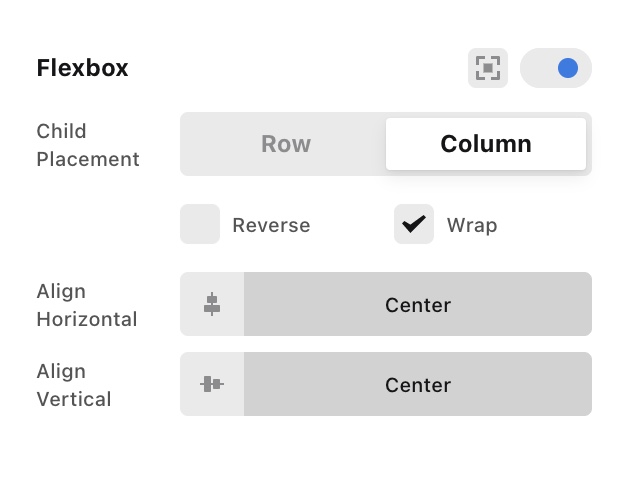Click the Reverse label text

(271, 225)
